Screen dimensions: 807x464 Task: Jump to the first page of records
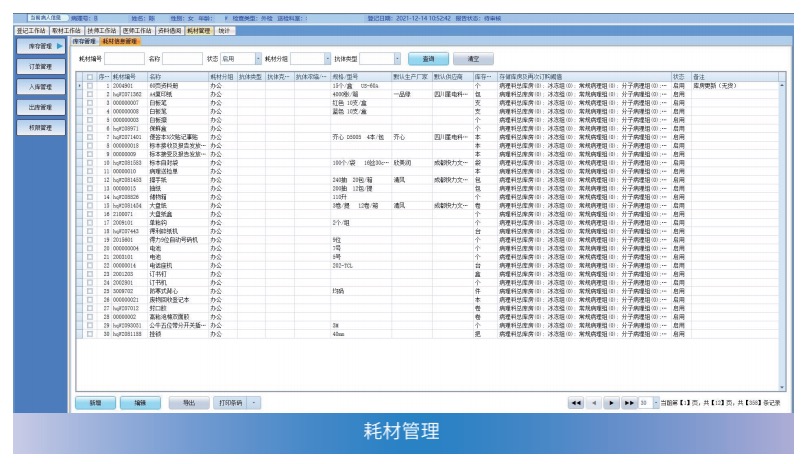pos(576,403)
